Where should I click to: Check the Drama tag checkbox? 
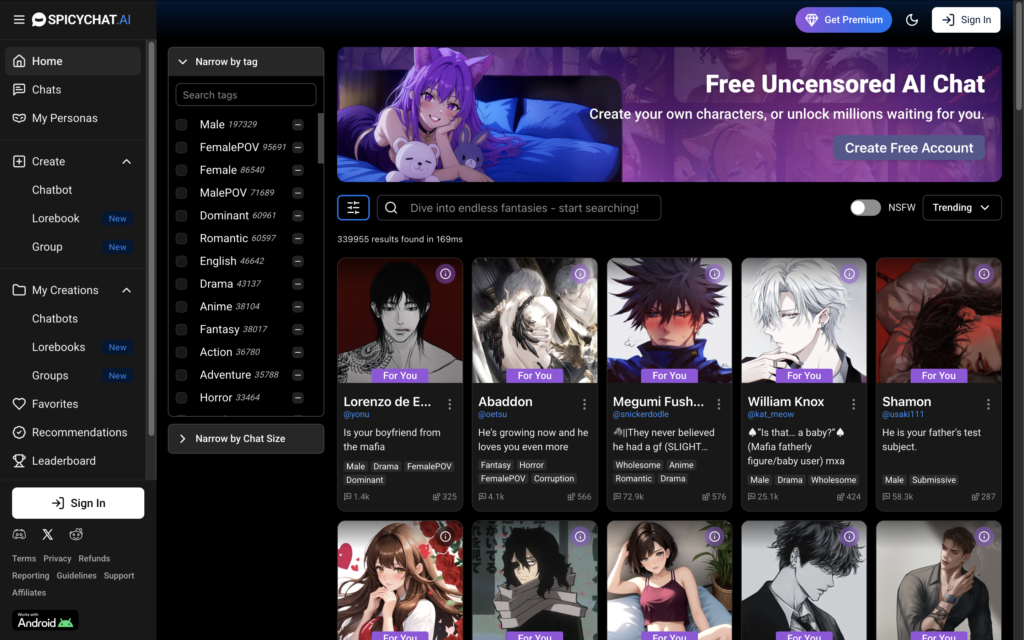pos(182,284)
